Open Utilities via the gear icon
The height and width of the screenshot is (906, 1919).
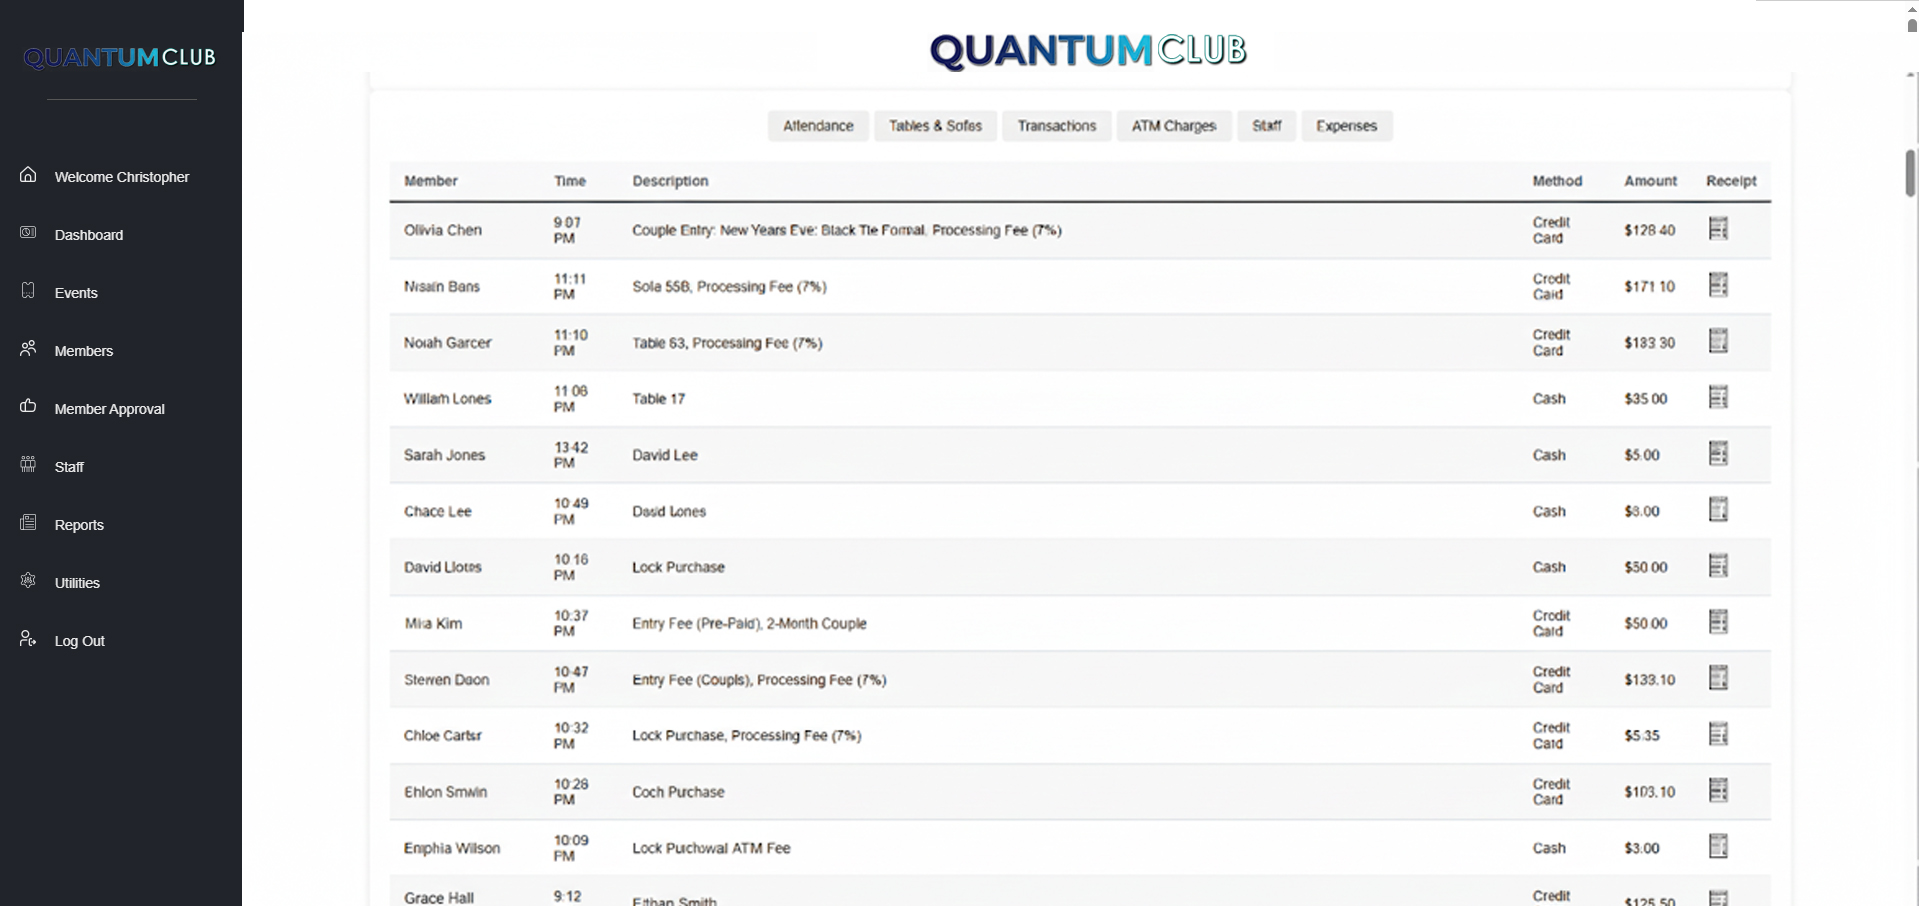[27, 580]
